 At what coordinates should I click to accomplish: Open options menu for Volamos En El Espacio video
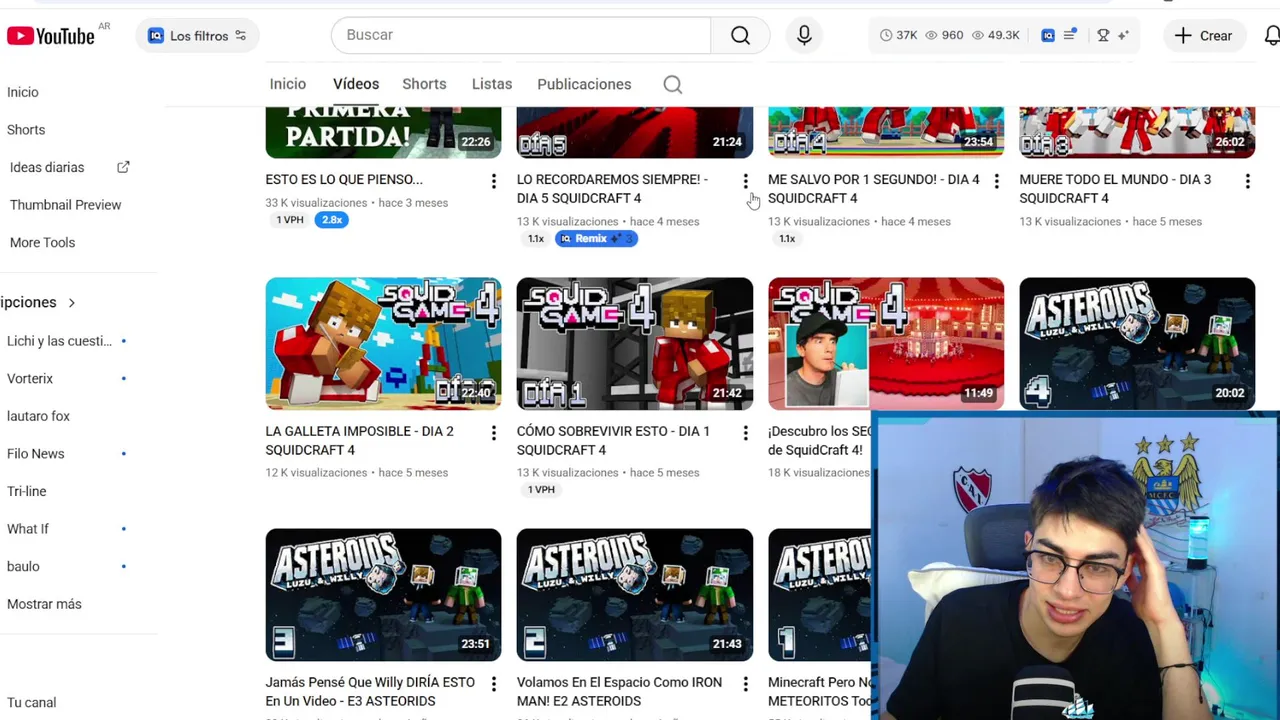(x=745, y=683)
